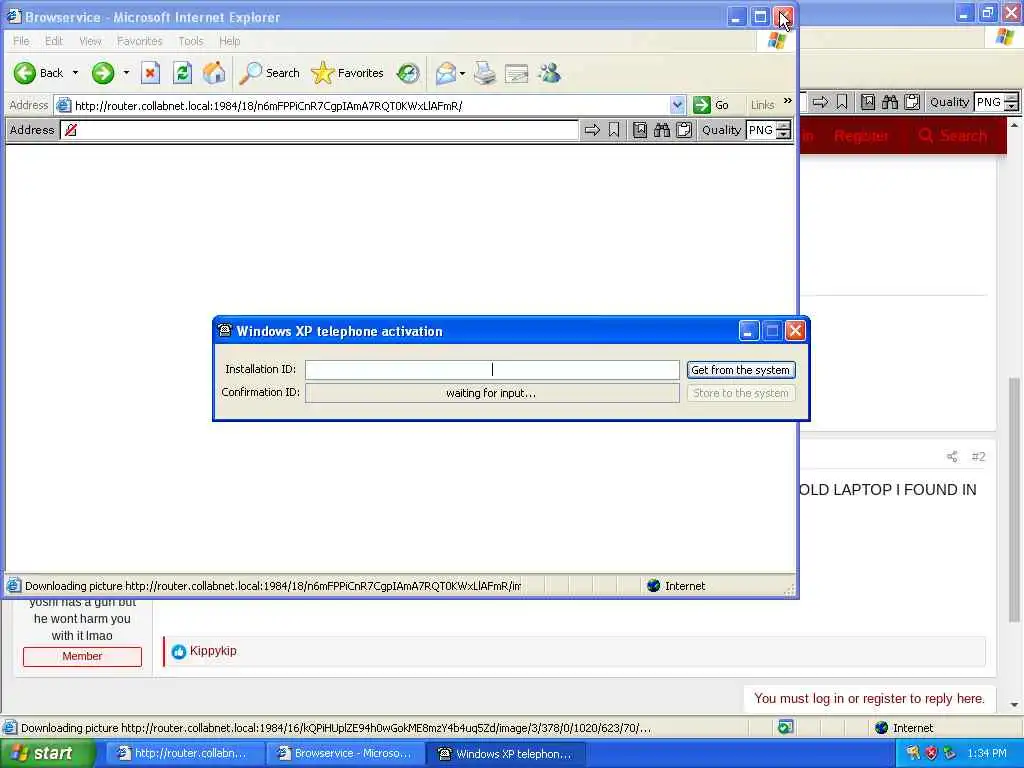
Task: Click the Refresh page icon
Action: point(182,73)
